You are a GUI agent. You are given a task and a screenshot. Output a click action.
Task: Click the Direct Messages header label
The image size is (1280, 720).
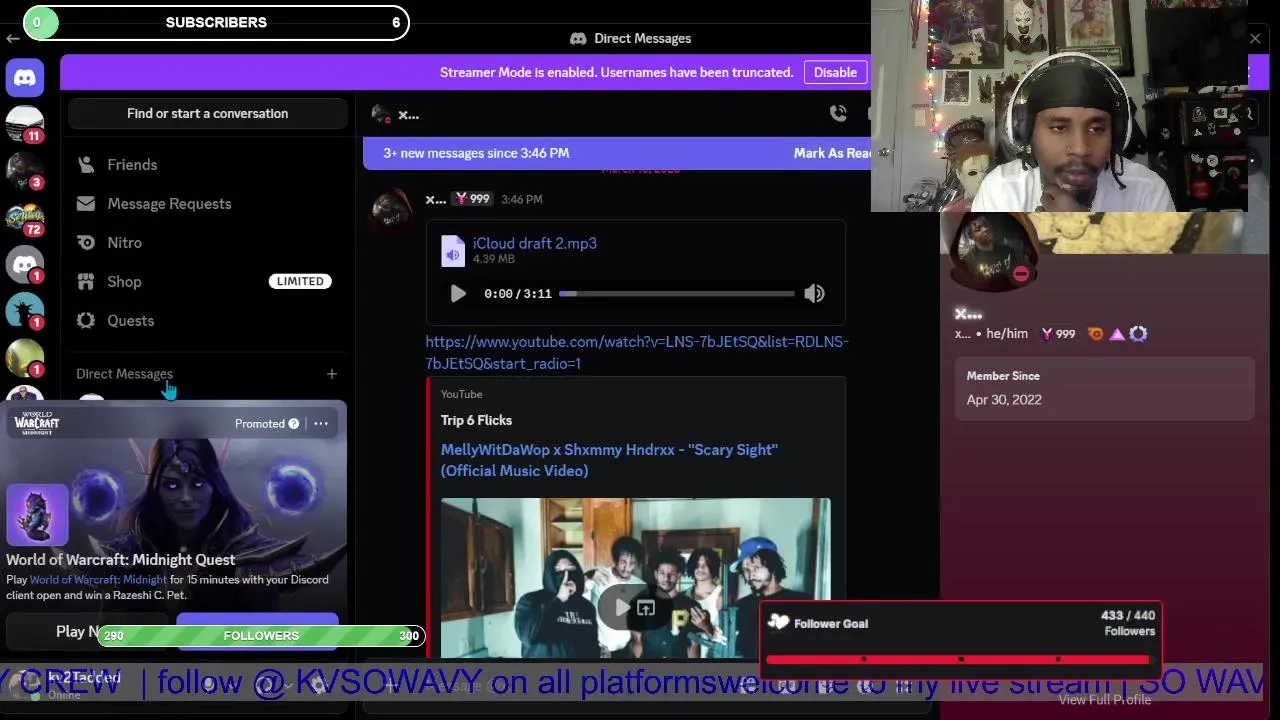click(124, 374)
